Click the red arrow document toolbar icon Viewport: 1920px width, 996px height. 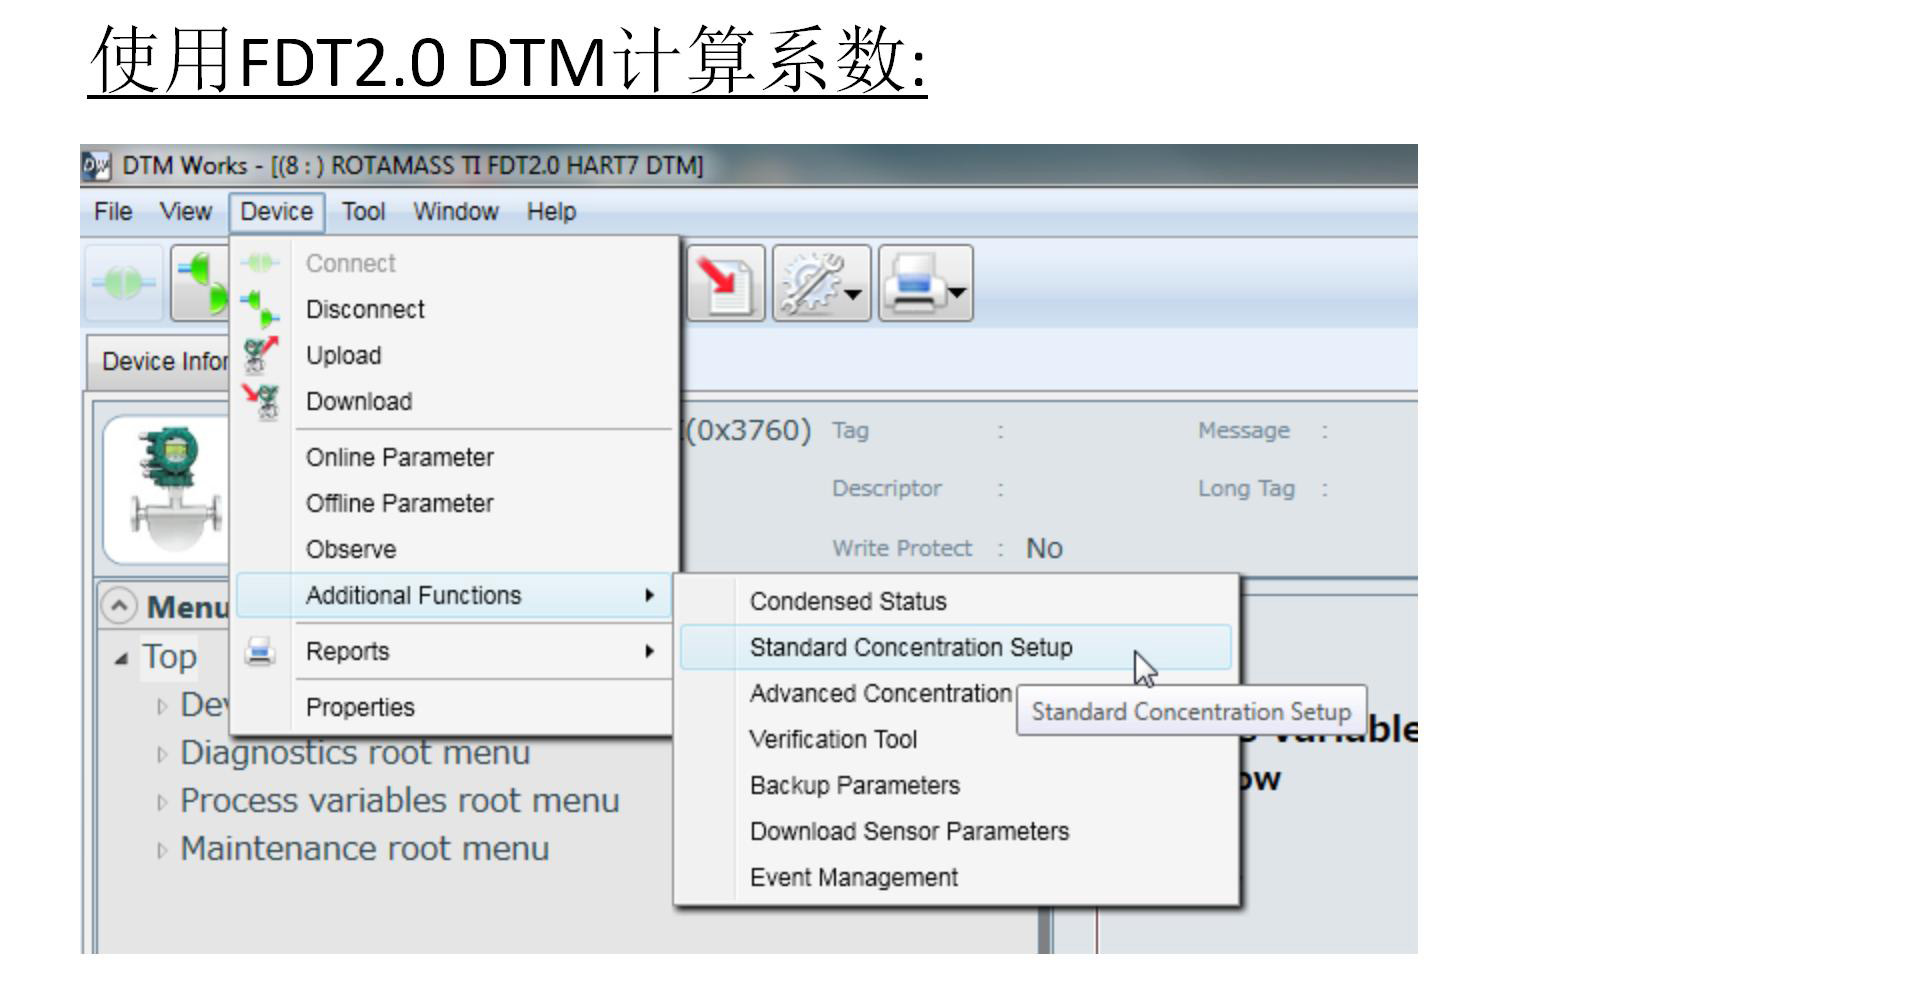click(725, 283)
